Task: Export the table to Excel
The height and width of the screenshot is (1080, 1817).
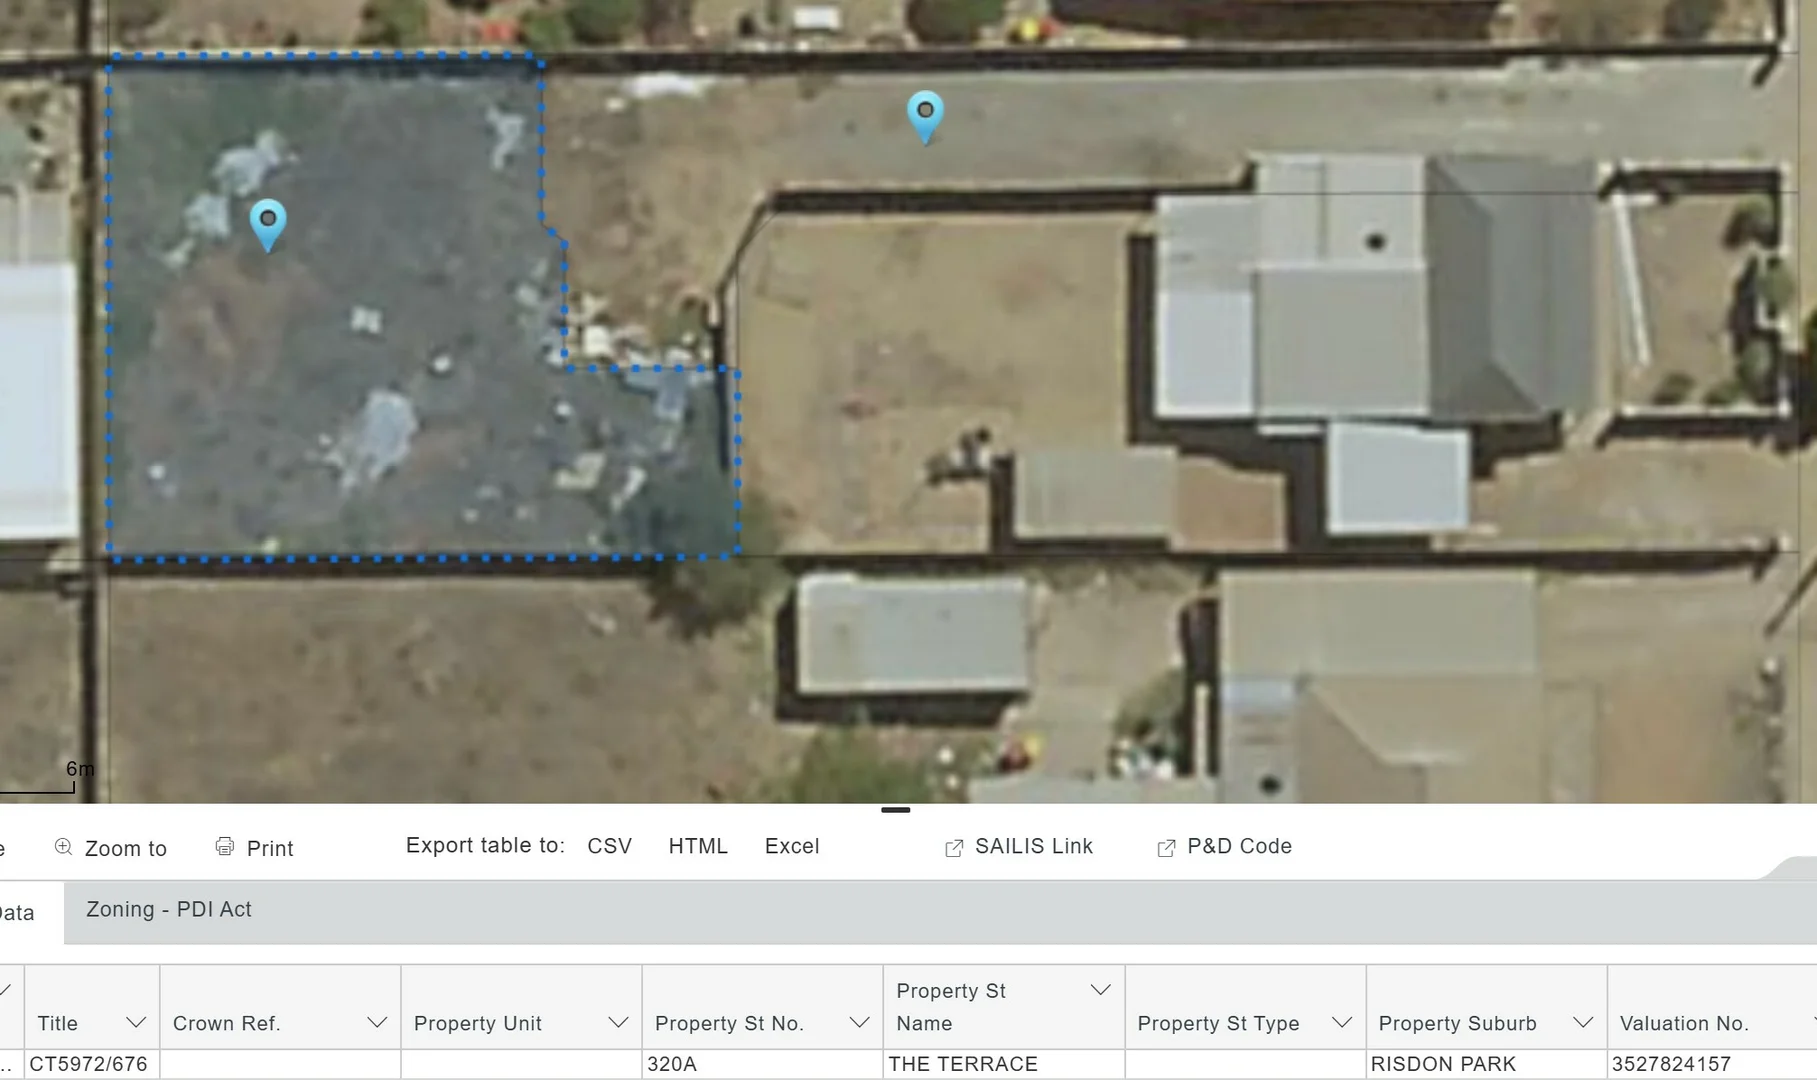Action: pyautogui.click(x=792, y=847)
